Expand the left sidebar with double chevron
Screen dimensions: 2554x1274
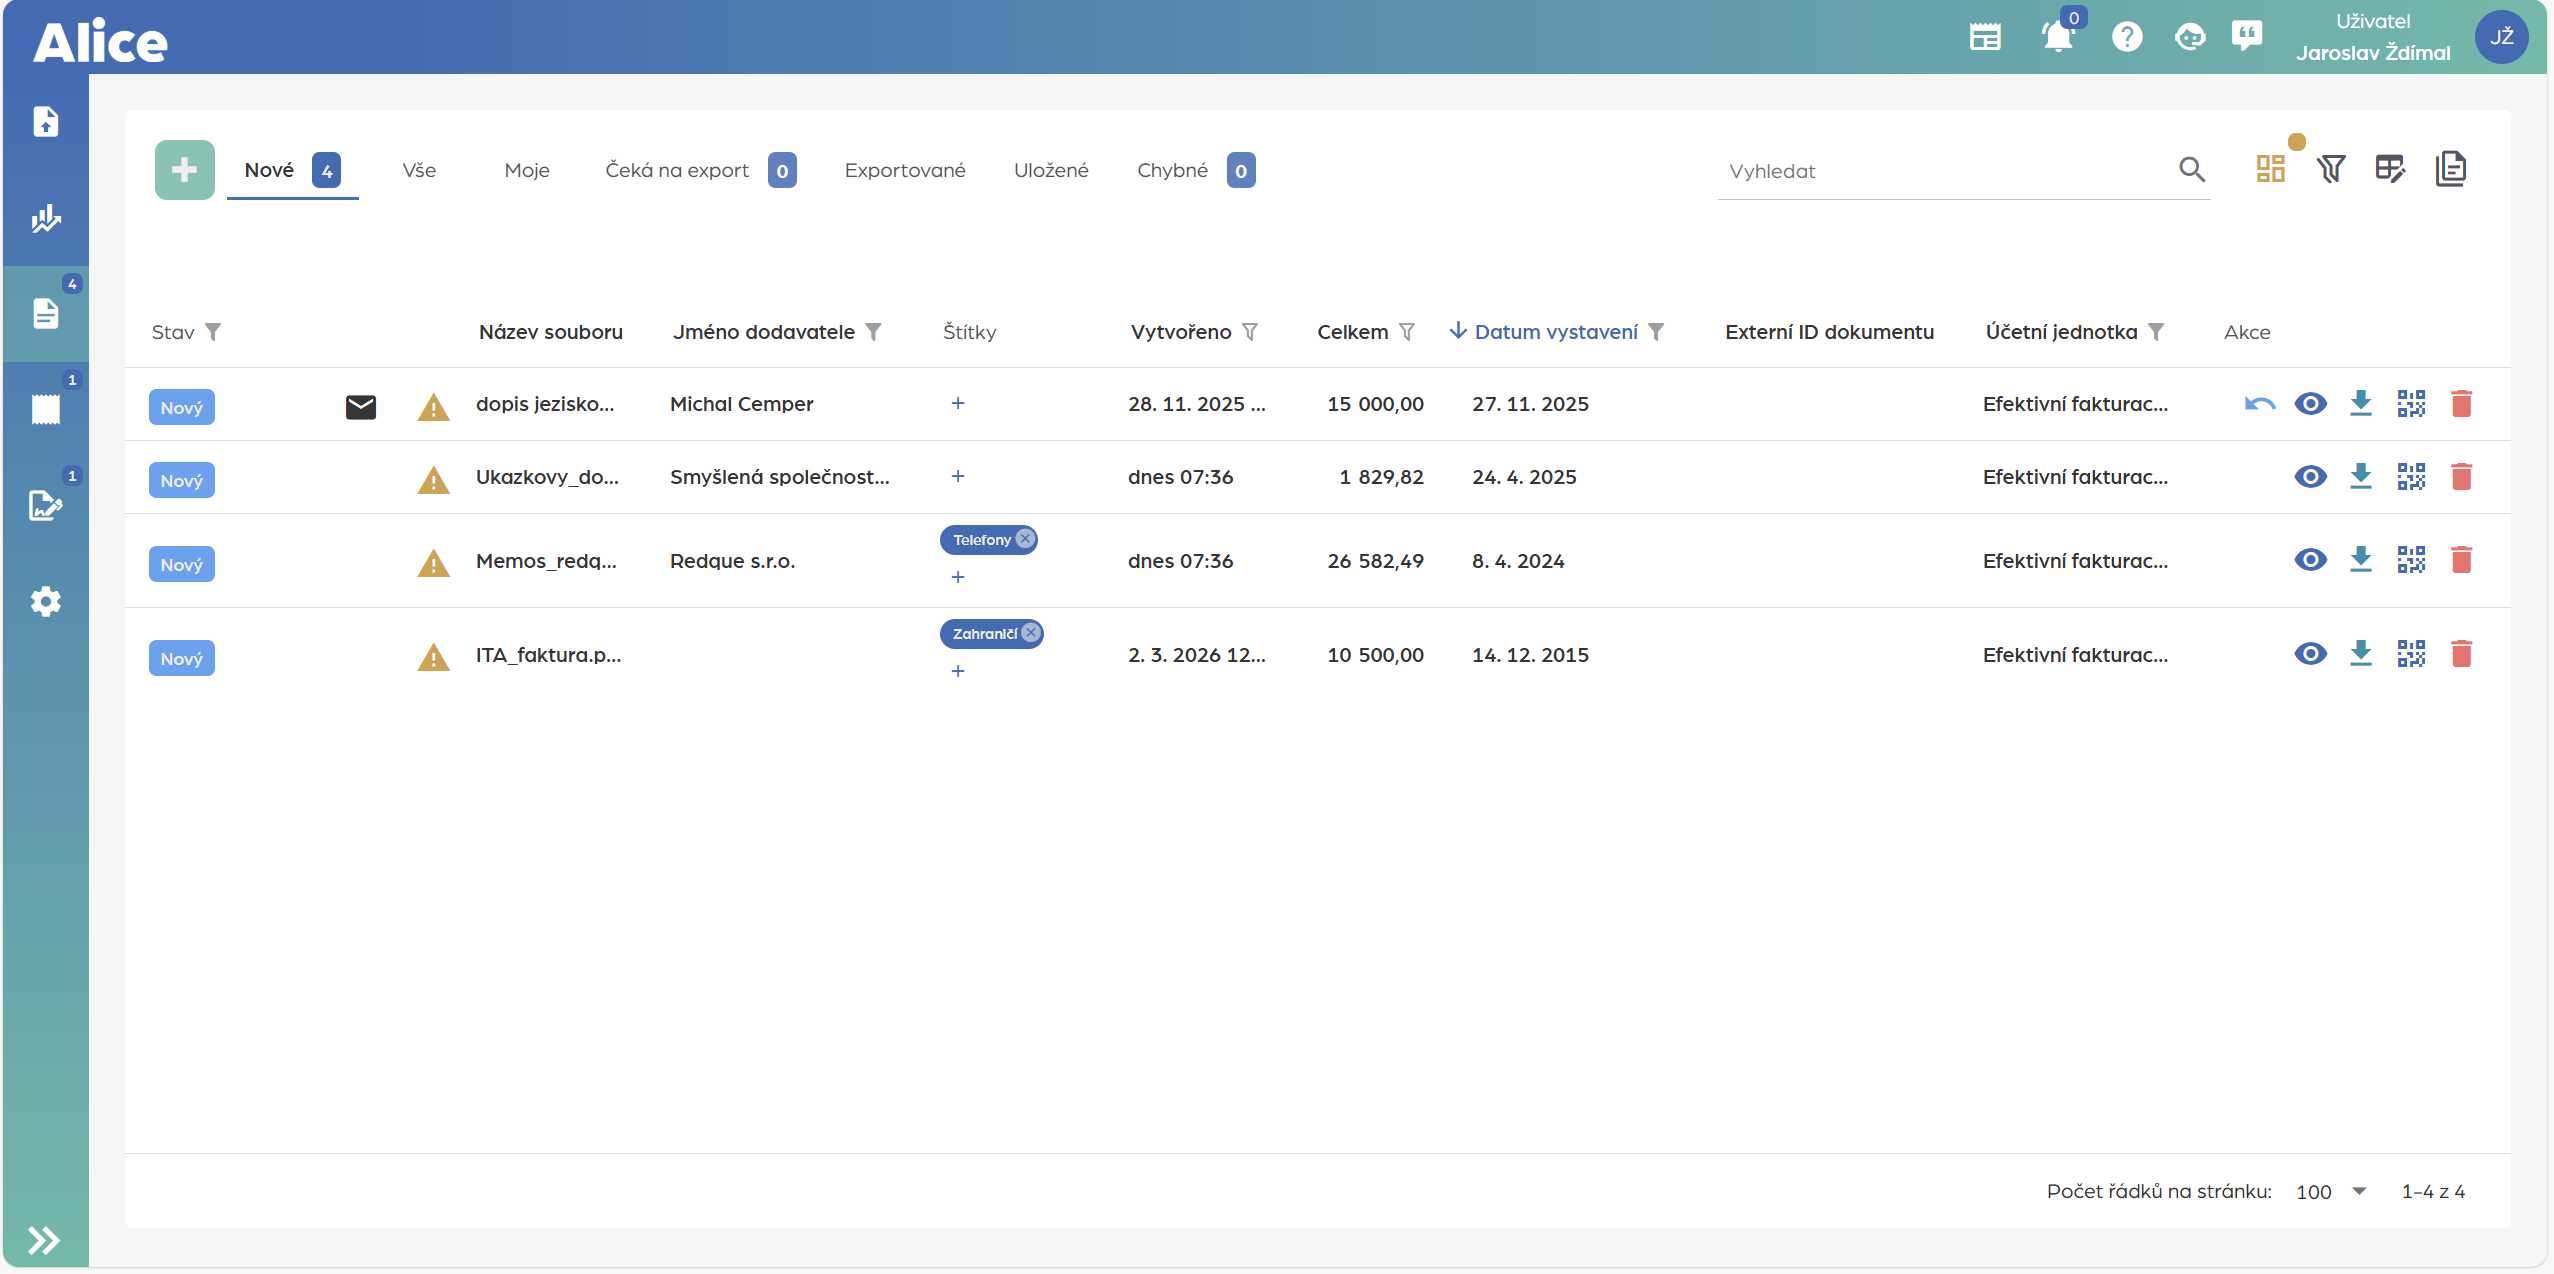(44, 1240)
